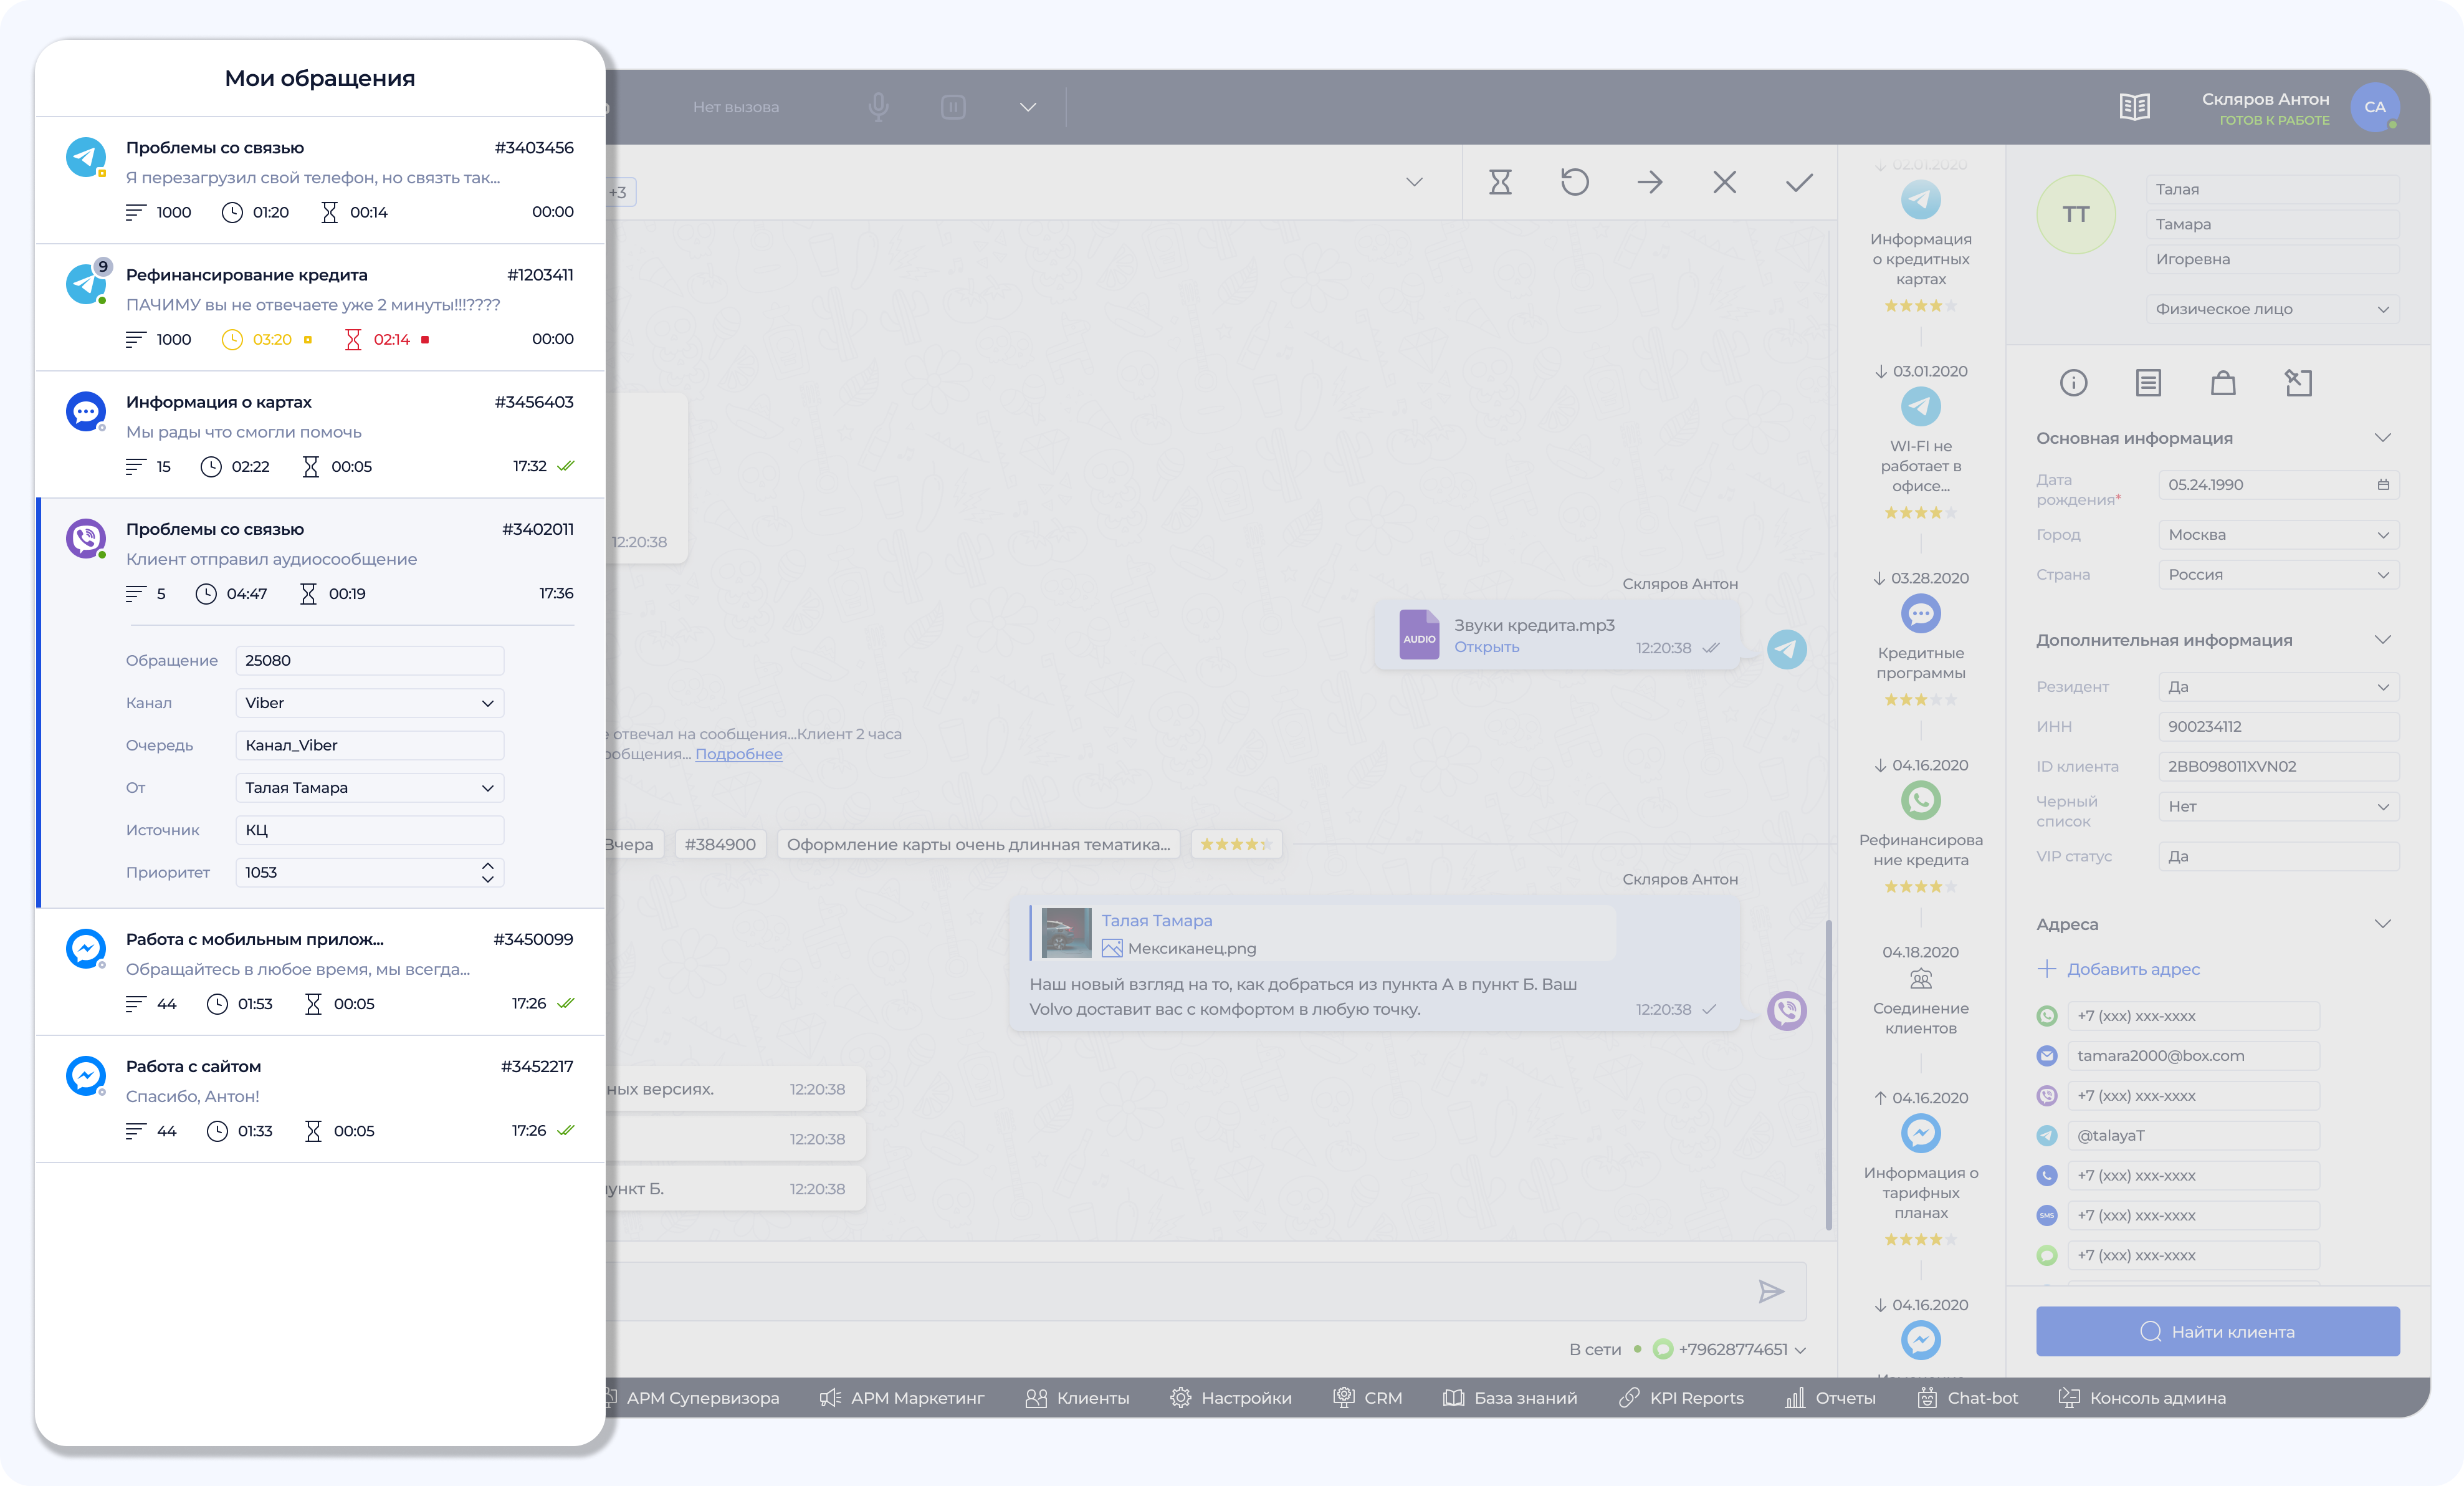Screen dimensions: 2464x1486
Task: Open the client document list tab icon
Action: (2148, 382)
